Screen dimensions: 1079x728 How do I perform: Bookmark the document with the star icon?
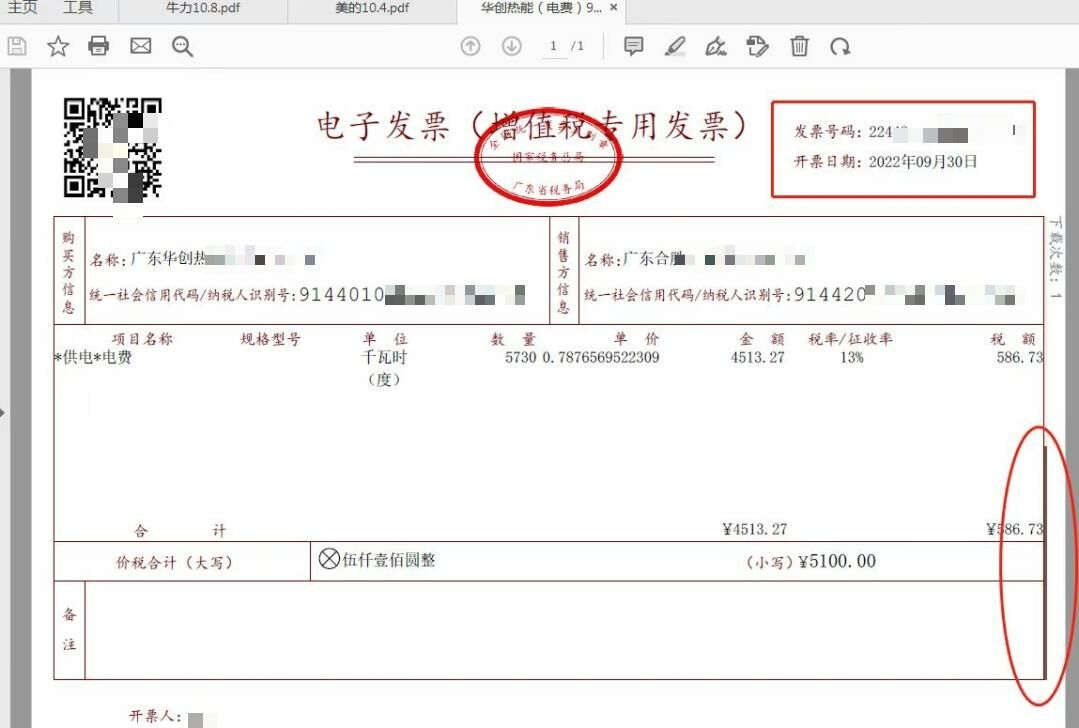(58, 46)
